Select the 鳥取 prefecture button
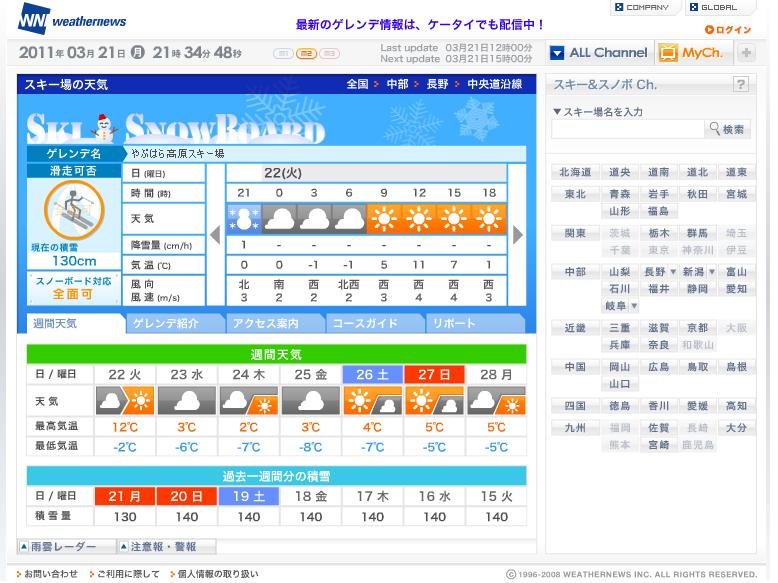The image size is (778, 583). [697, 367]
